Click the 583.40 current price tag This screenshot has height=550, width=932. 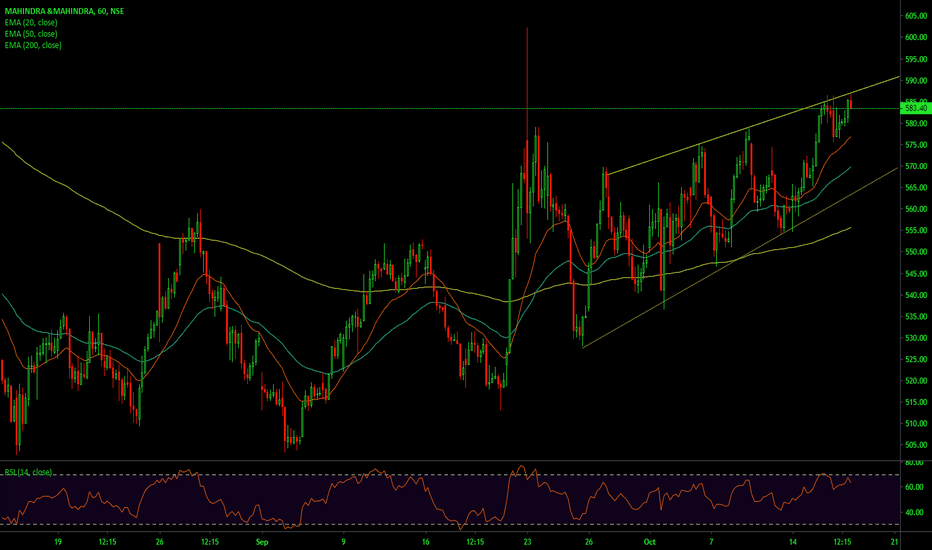(x=916, y=108)
